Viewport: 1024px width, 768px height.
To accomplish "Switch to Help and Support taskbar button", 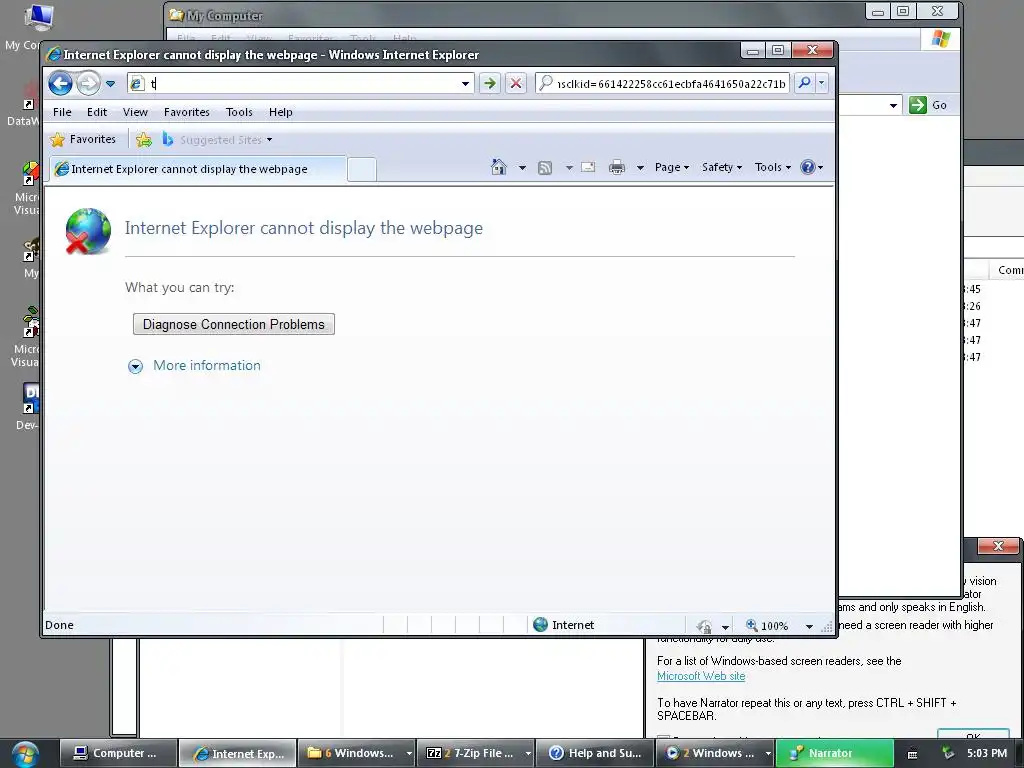I will click(595, 753).
